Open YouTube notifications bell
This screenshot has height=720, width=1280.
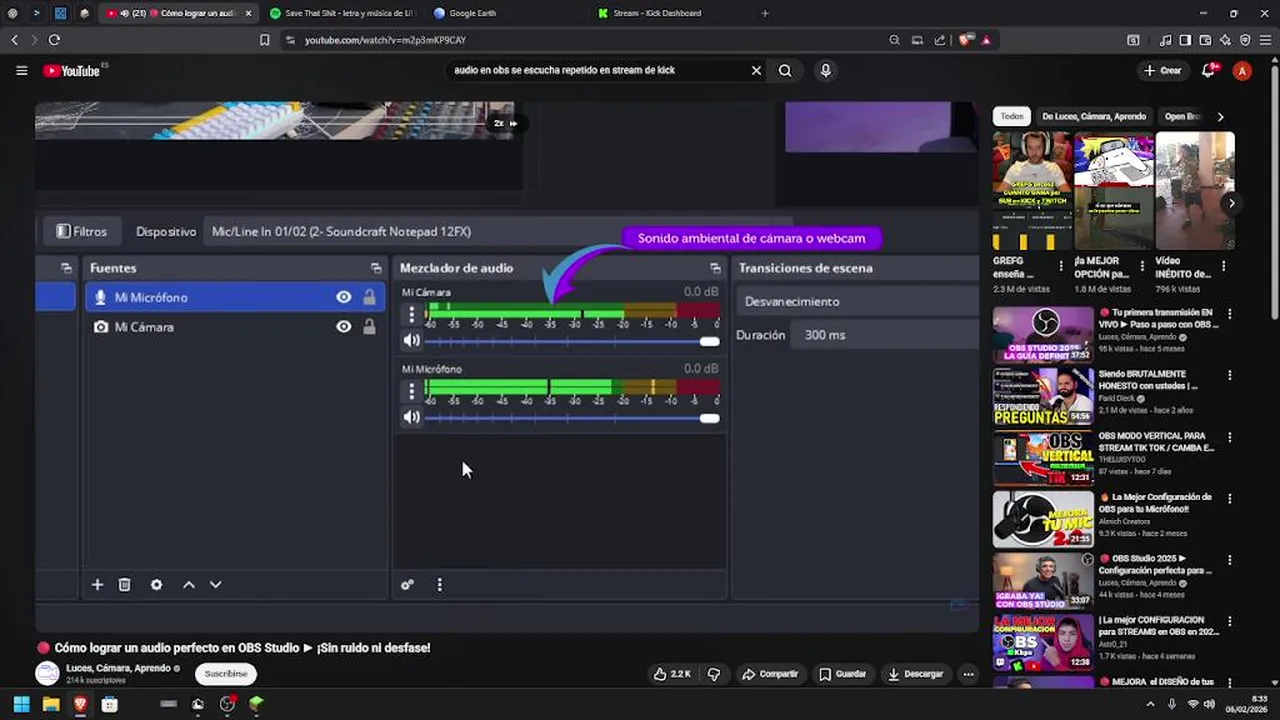coord(1209,71)
